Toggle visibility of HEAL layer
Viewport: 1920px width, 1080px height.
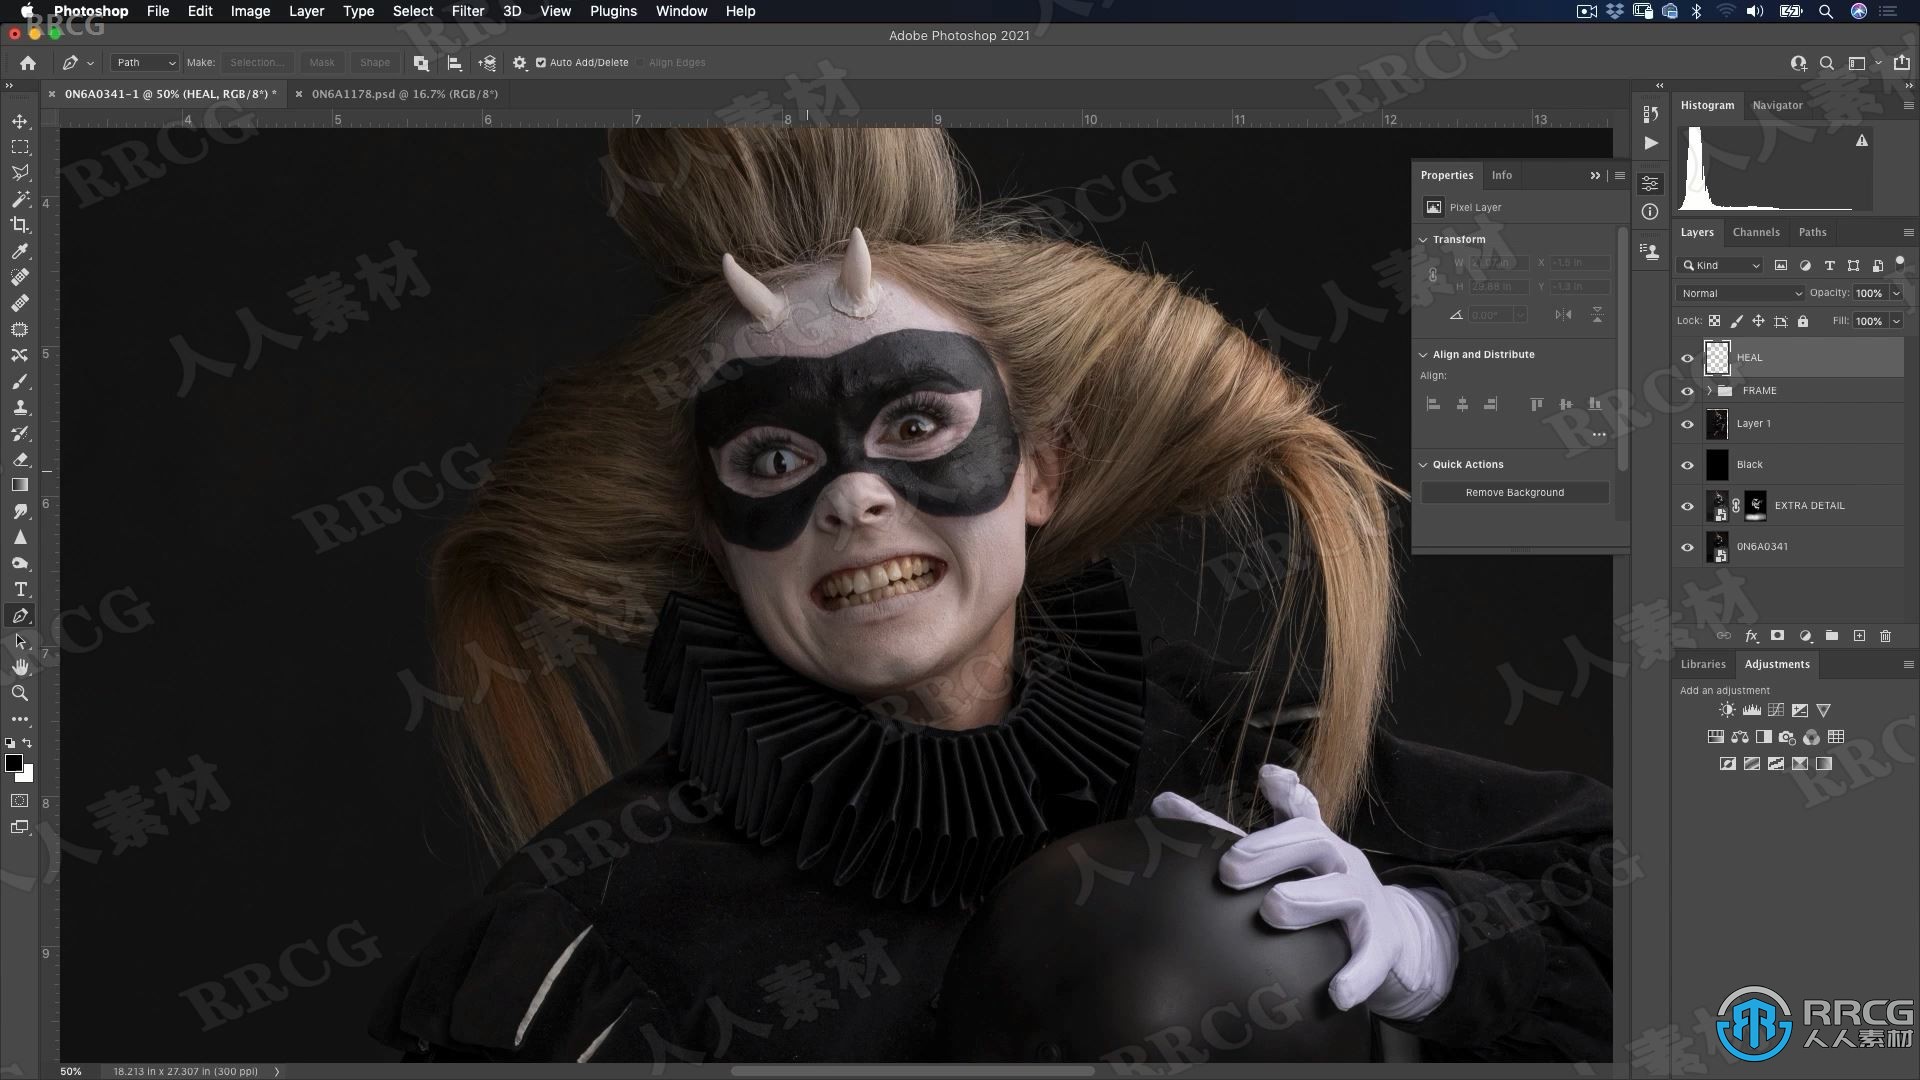(1688, 357)
